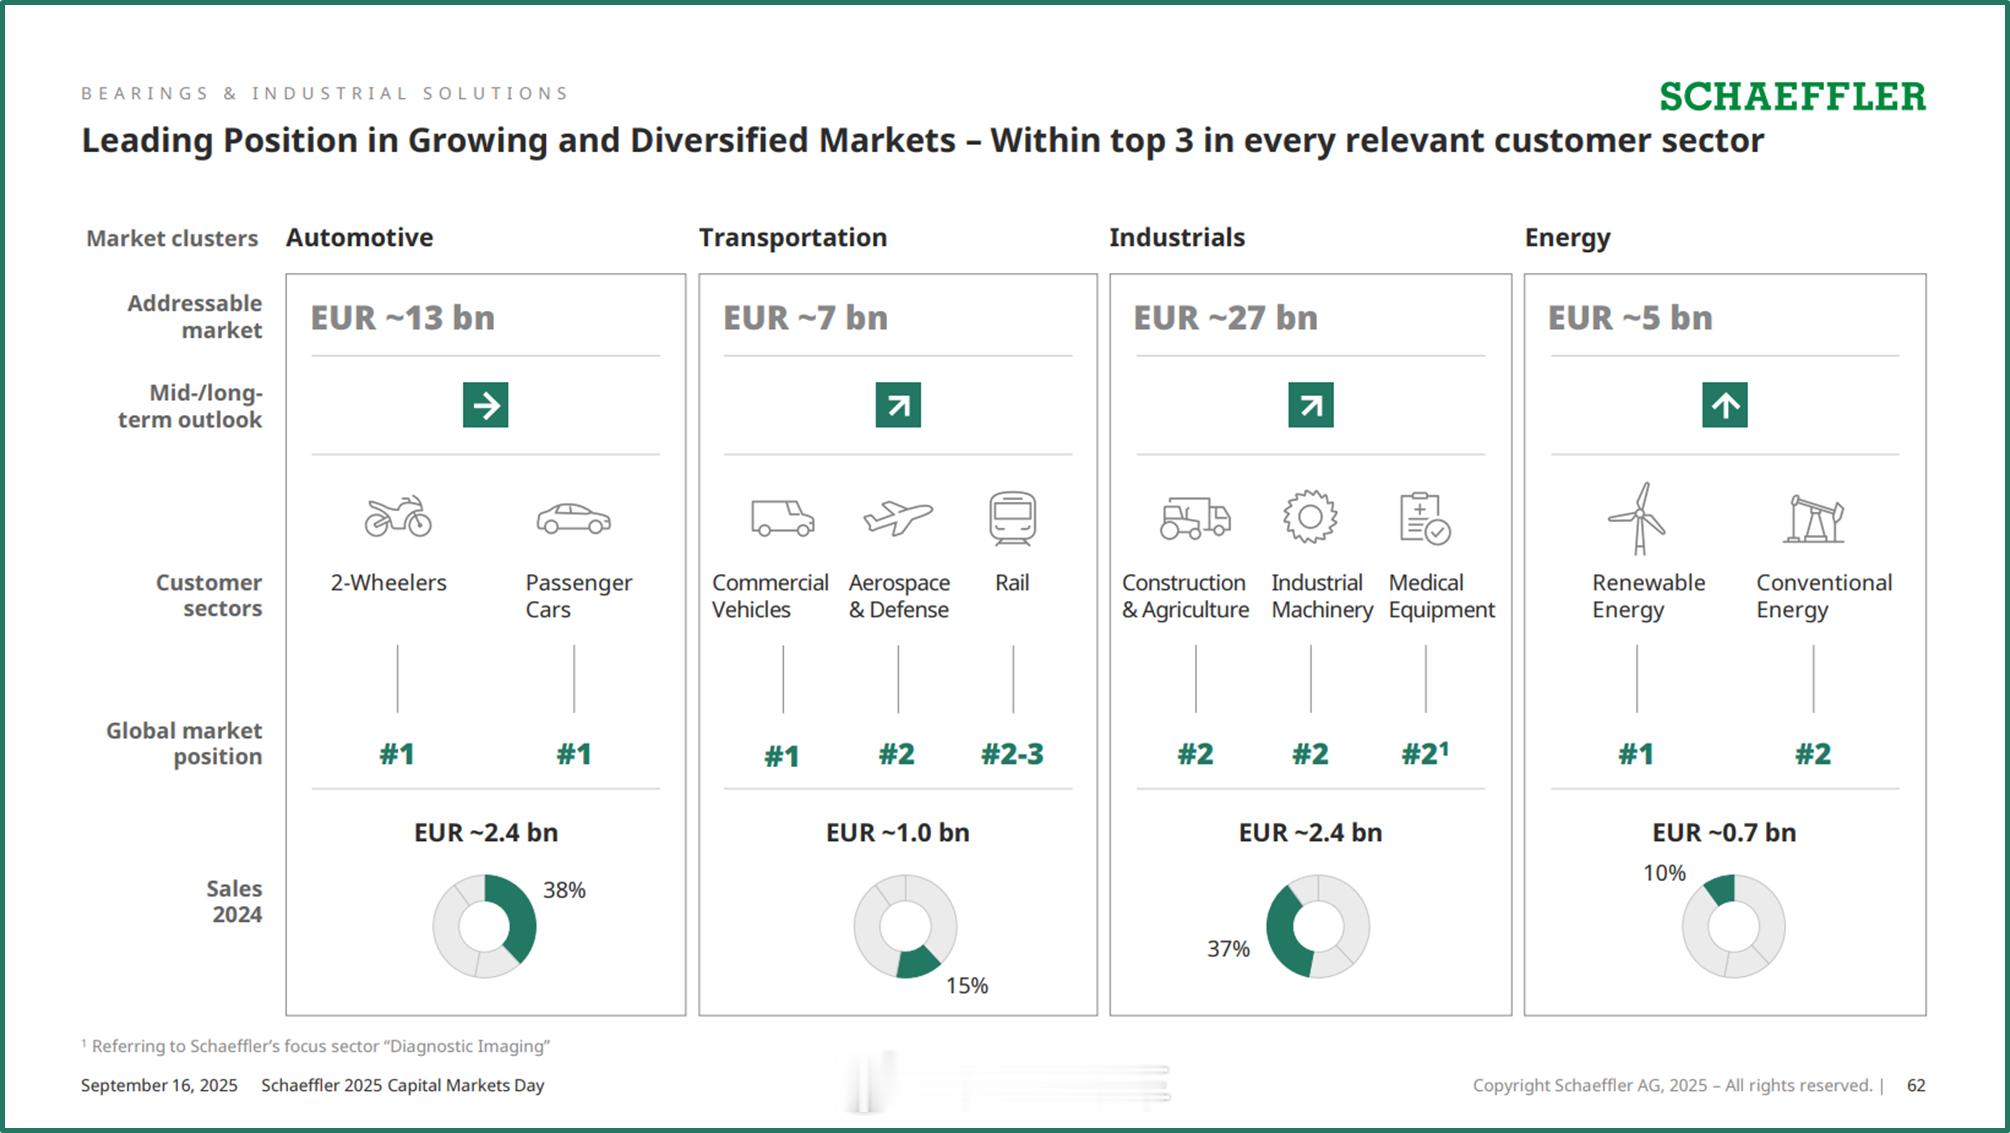Click the 15% sales share label
This screenshot has width=2010, height=1133.
click(967, 986)
